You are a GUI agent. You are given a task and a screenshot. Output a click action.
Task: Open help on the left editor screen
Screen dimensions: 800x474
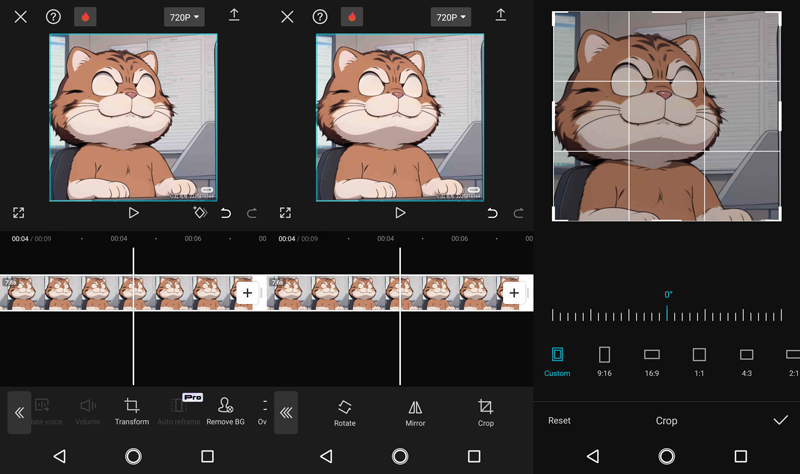pos(53,17)
